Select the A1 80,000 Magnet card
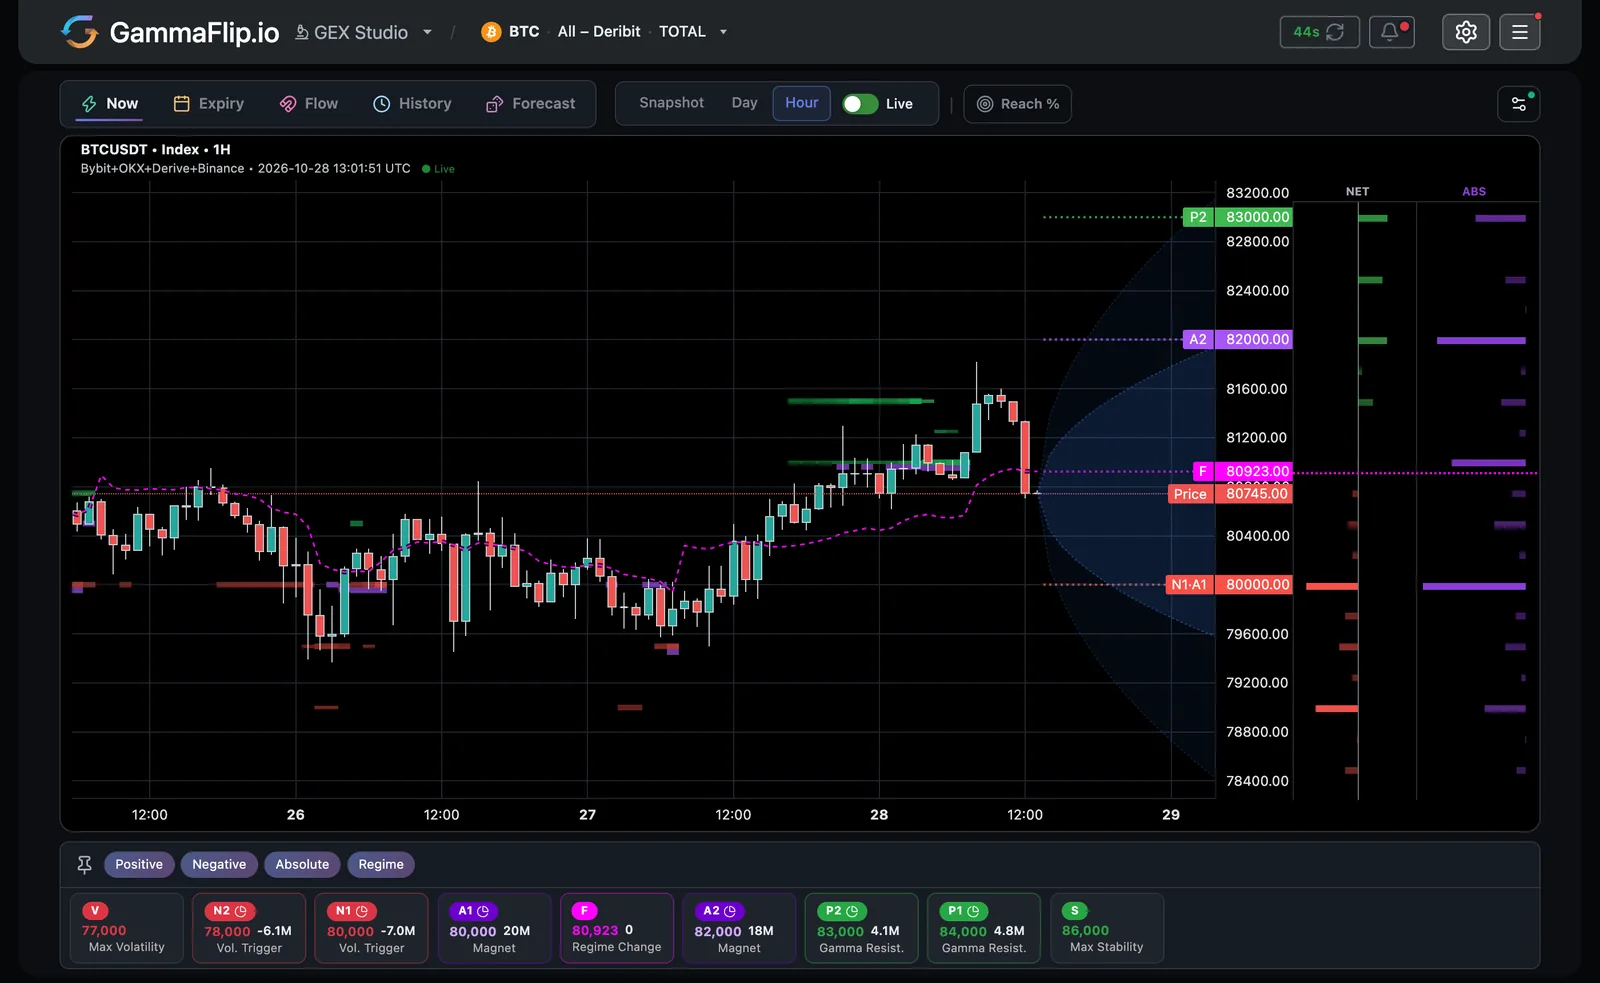Image resolution: width=1600 pixels, height=983 pixels. pyautogui.click(x=494, y=928)
